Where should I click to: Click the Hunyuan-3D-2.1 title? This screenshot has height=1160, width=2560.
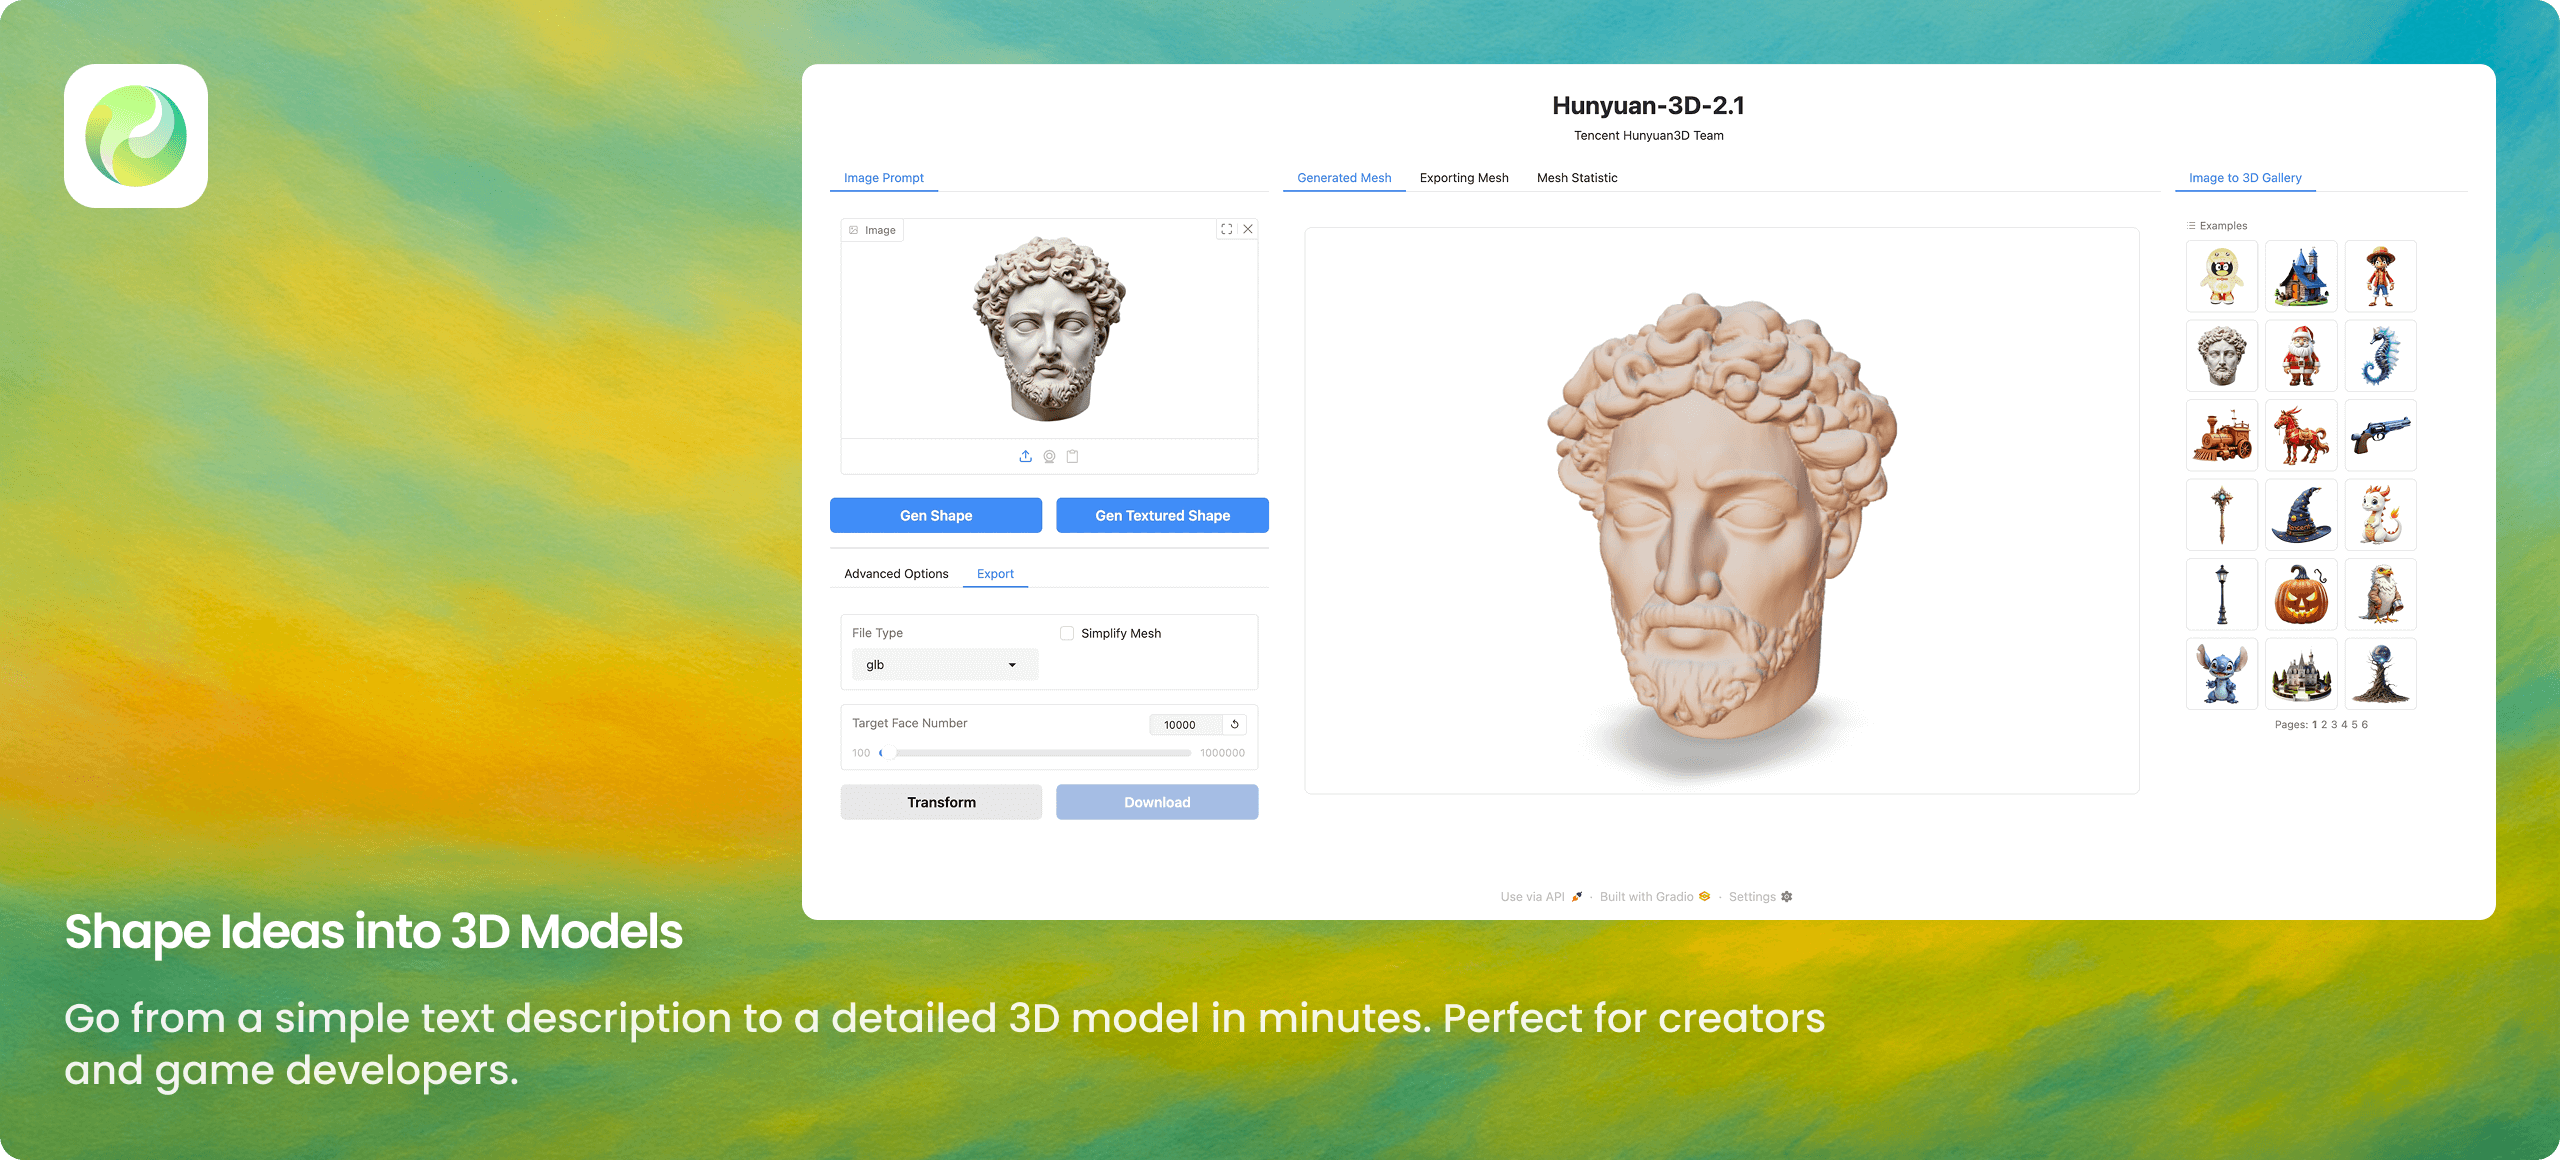click(x=1648, y=105)
